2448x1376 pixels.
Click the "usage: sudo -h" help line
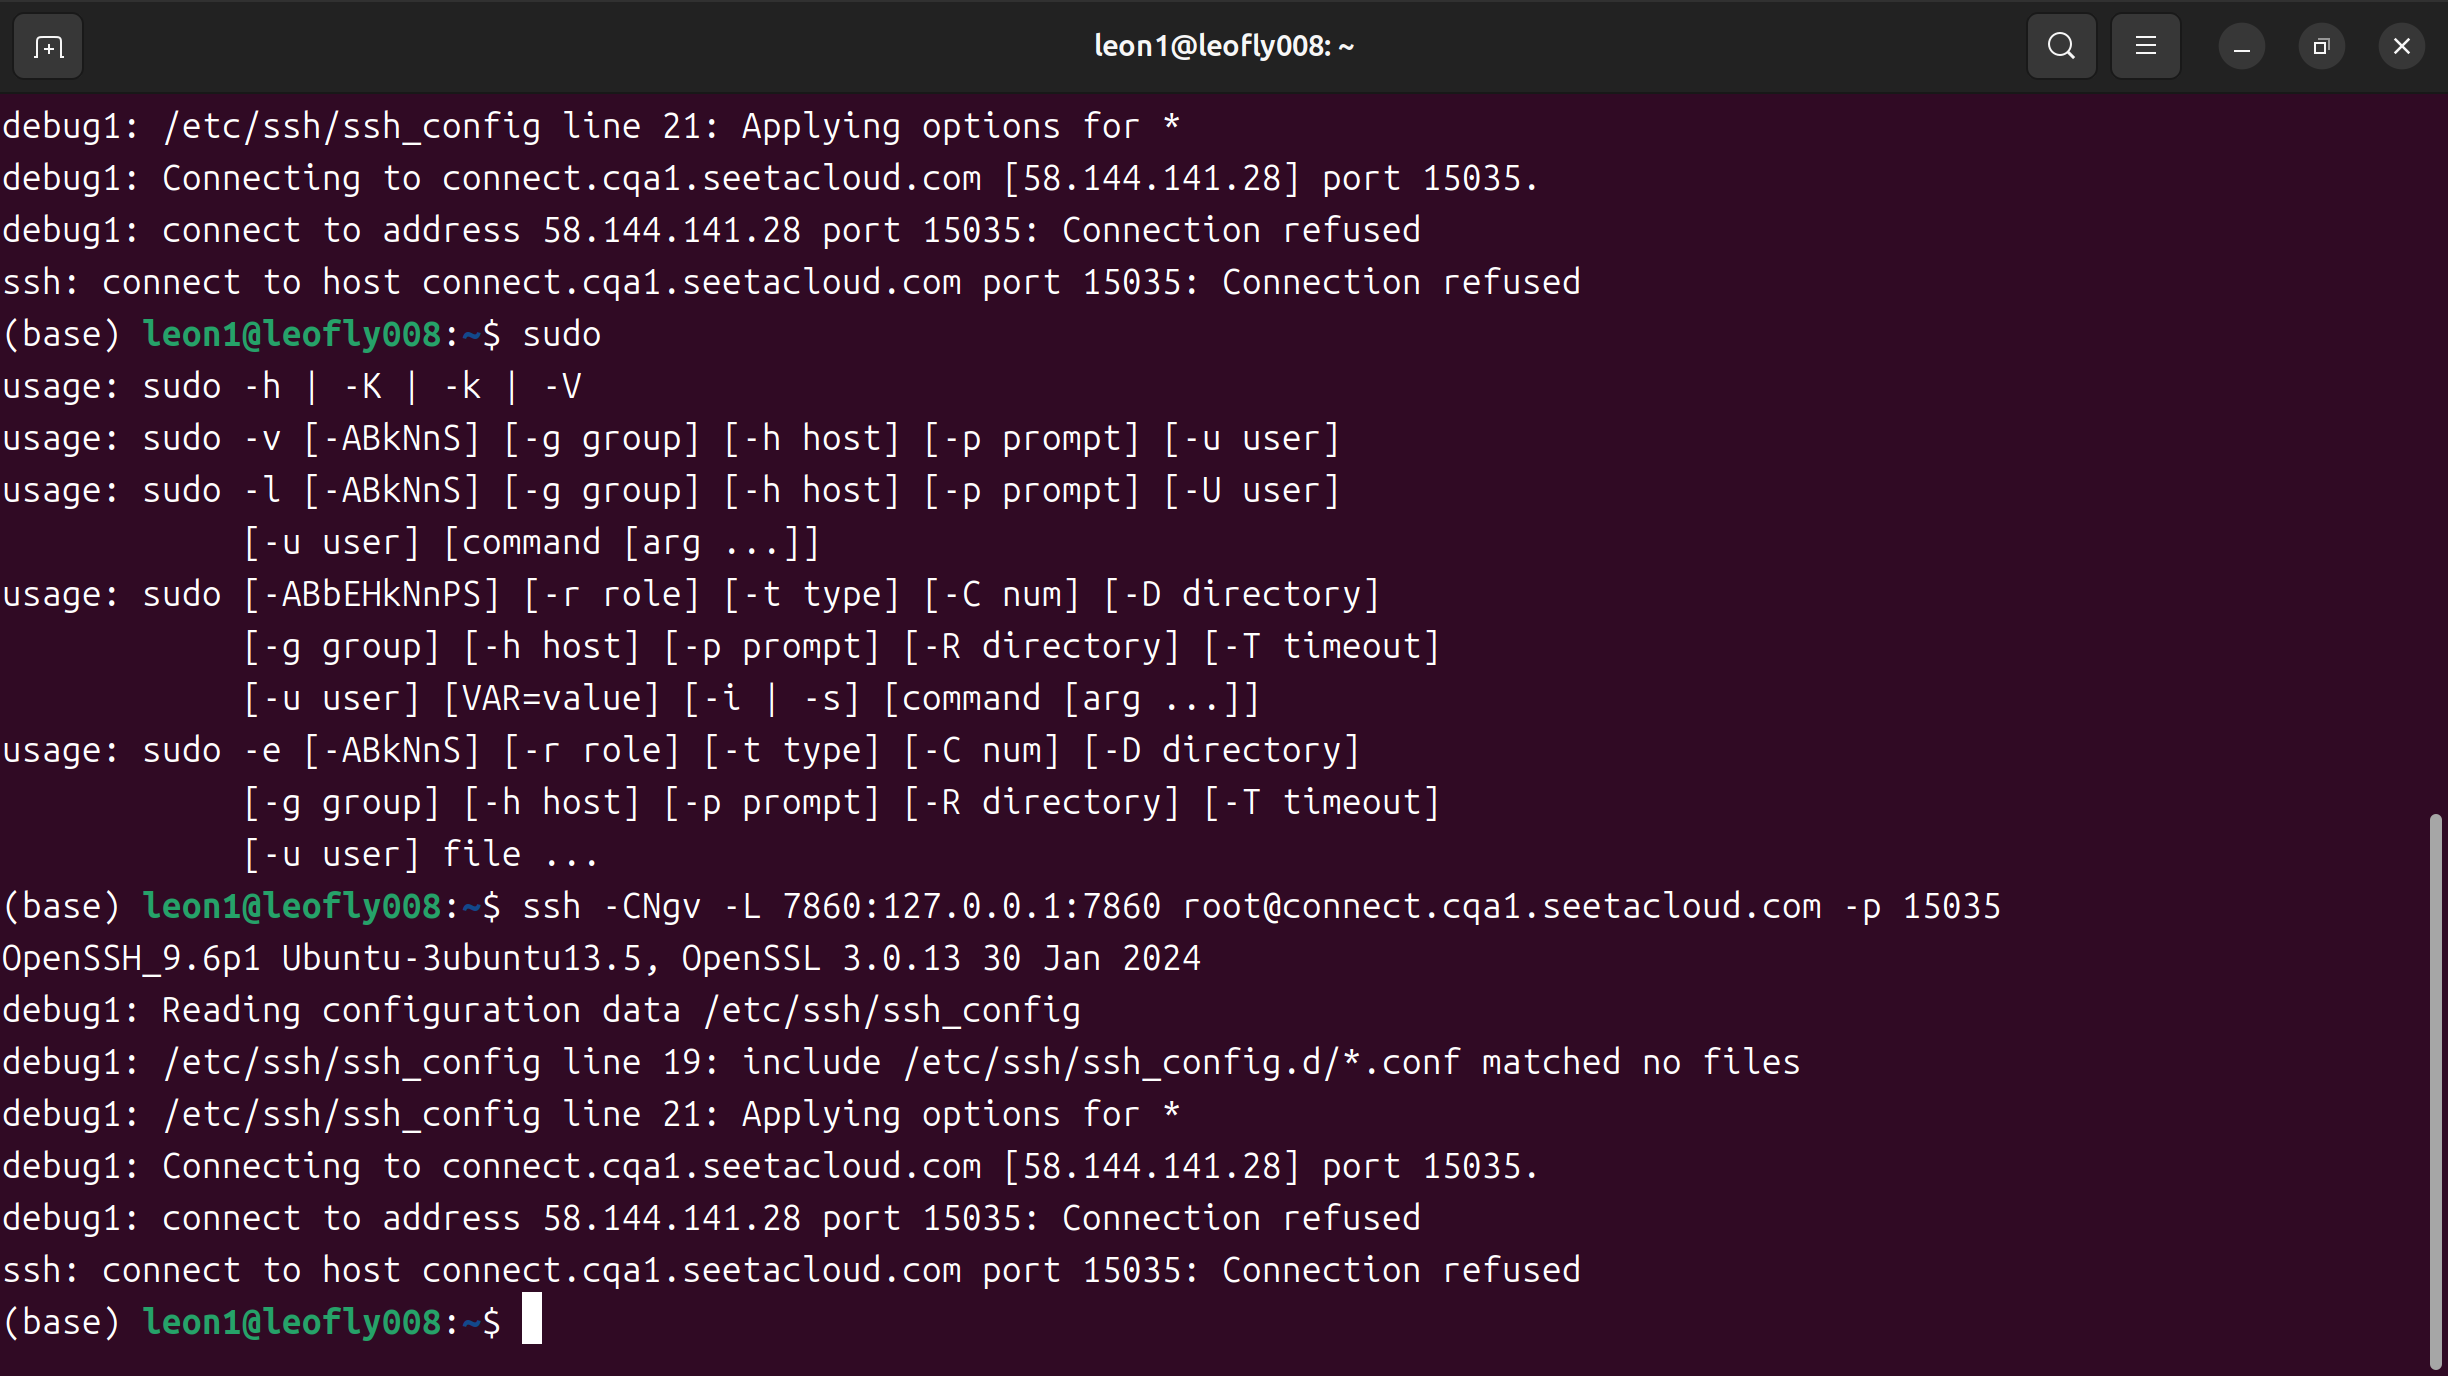(292, 386)
